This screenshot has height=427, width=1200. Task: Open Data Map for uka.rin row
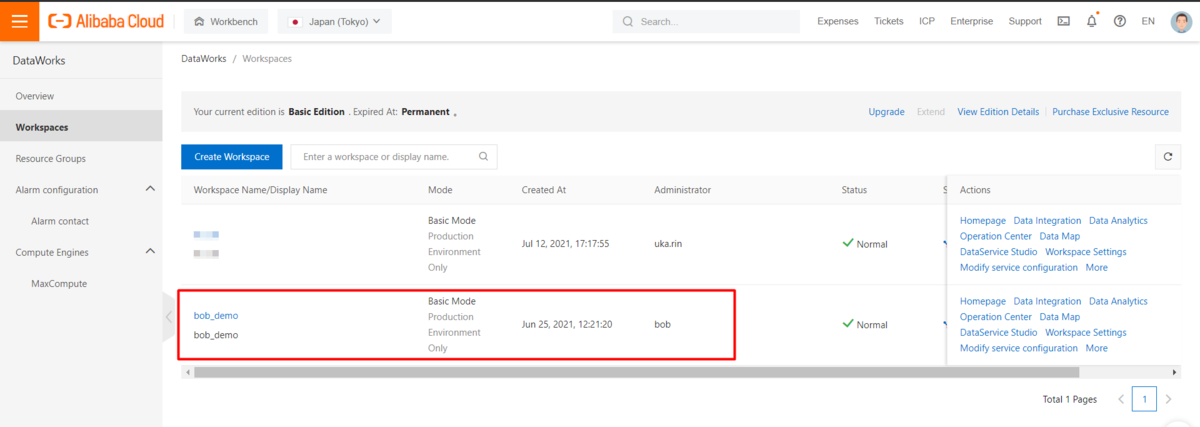pyautogui.click(x=1060, y=236)
